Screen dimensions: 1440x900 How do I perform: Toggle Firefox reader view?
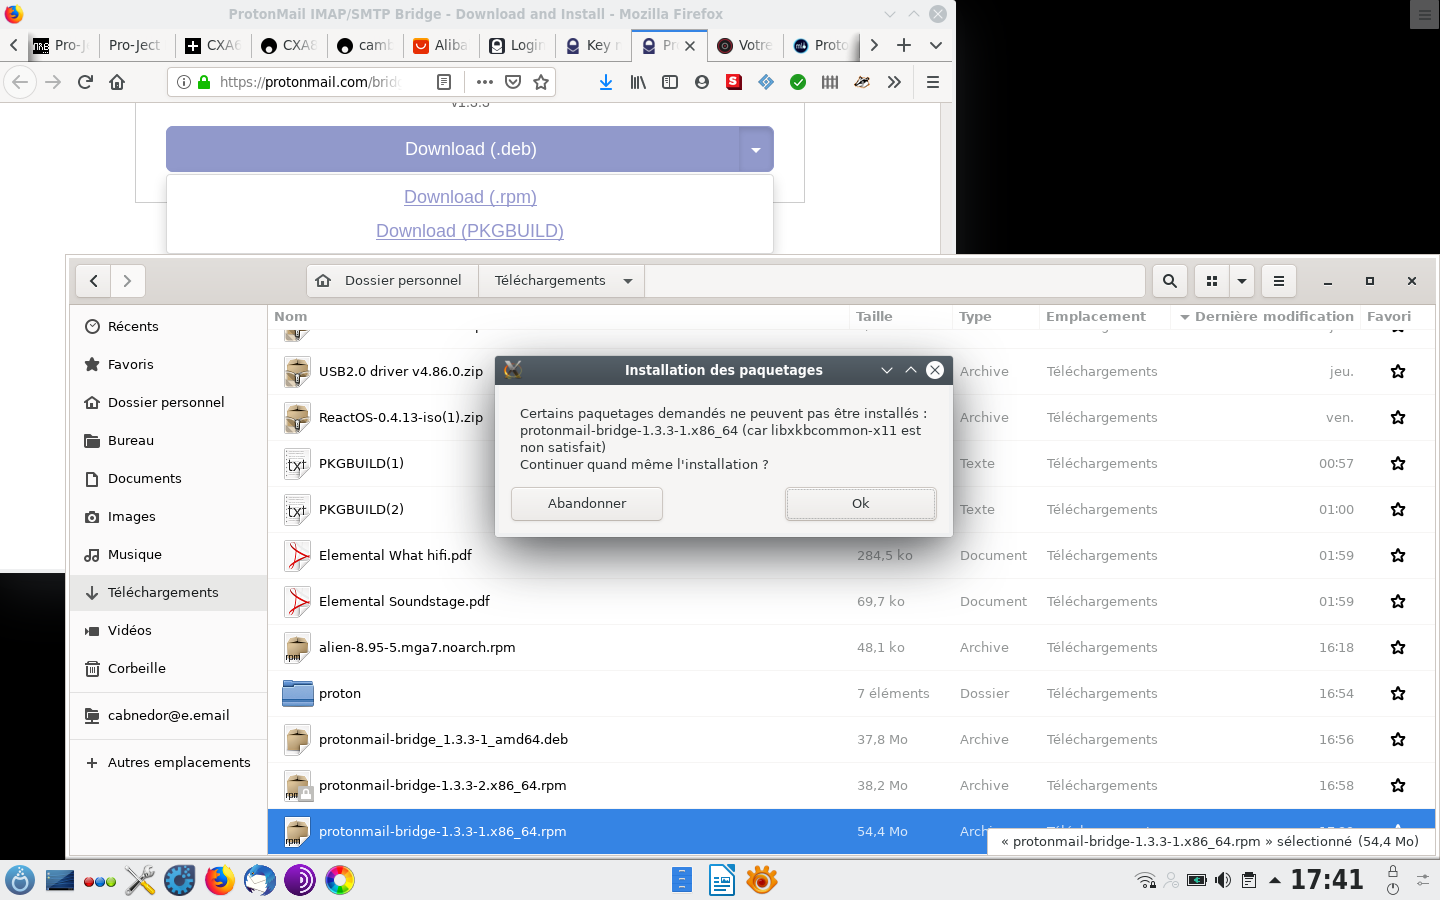444,82
